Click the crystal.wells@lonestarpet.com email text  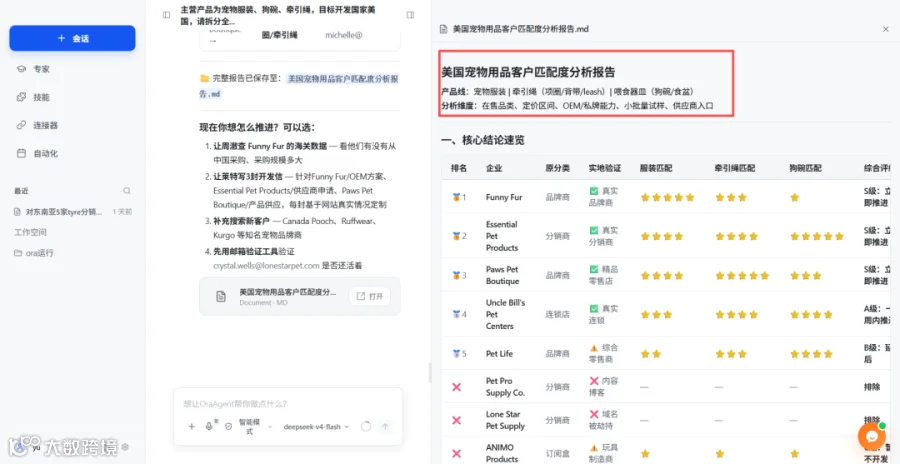coord(266,266)
